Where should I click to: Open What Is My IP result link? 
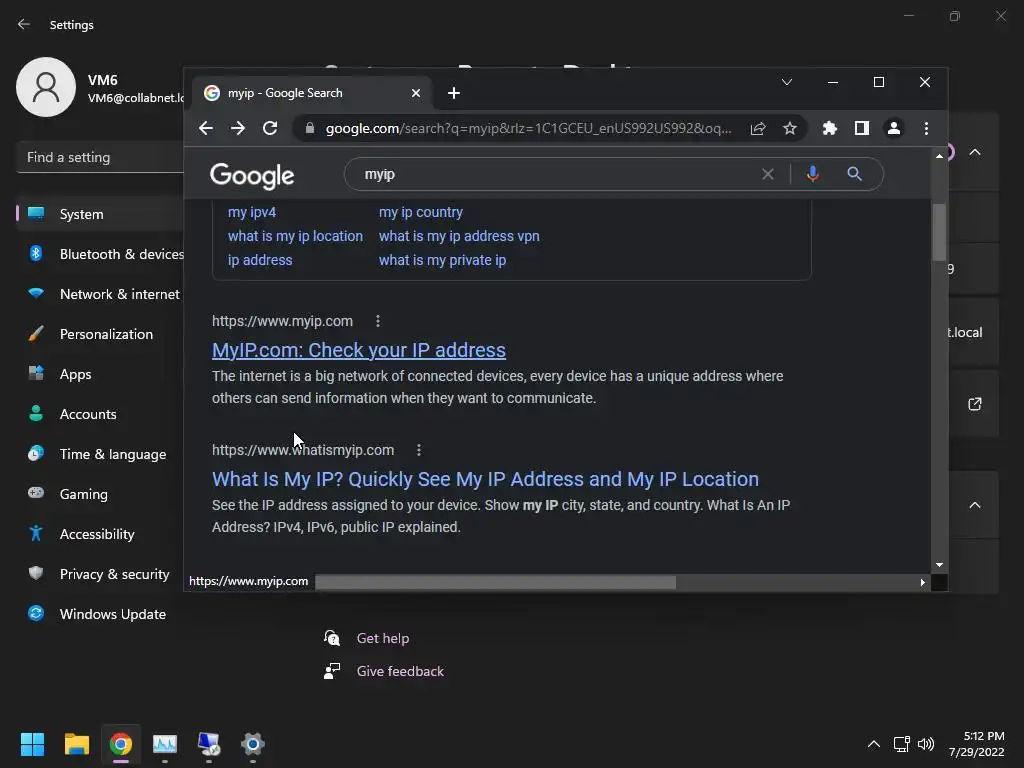[x=485, y=479]
